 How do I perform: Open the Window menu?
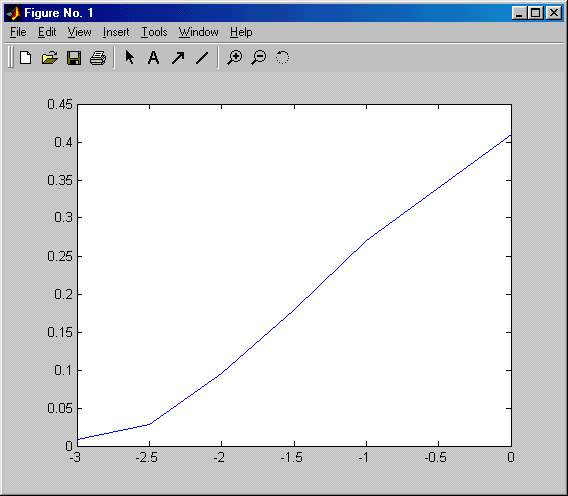pos(199,32)
